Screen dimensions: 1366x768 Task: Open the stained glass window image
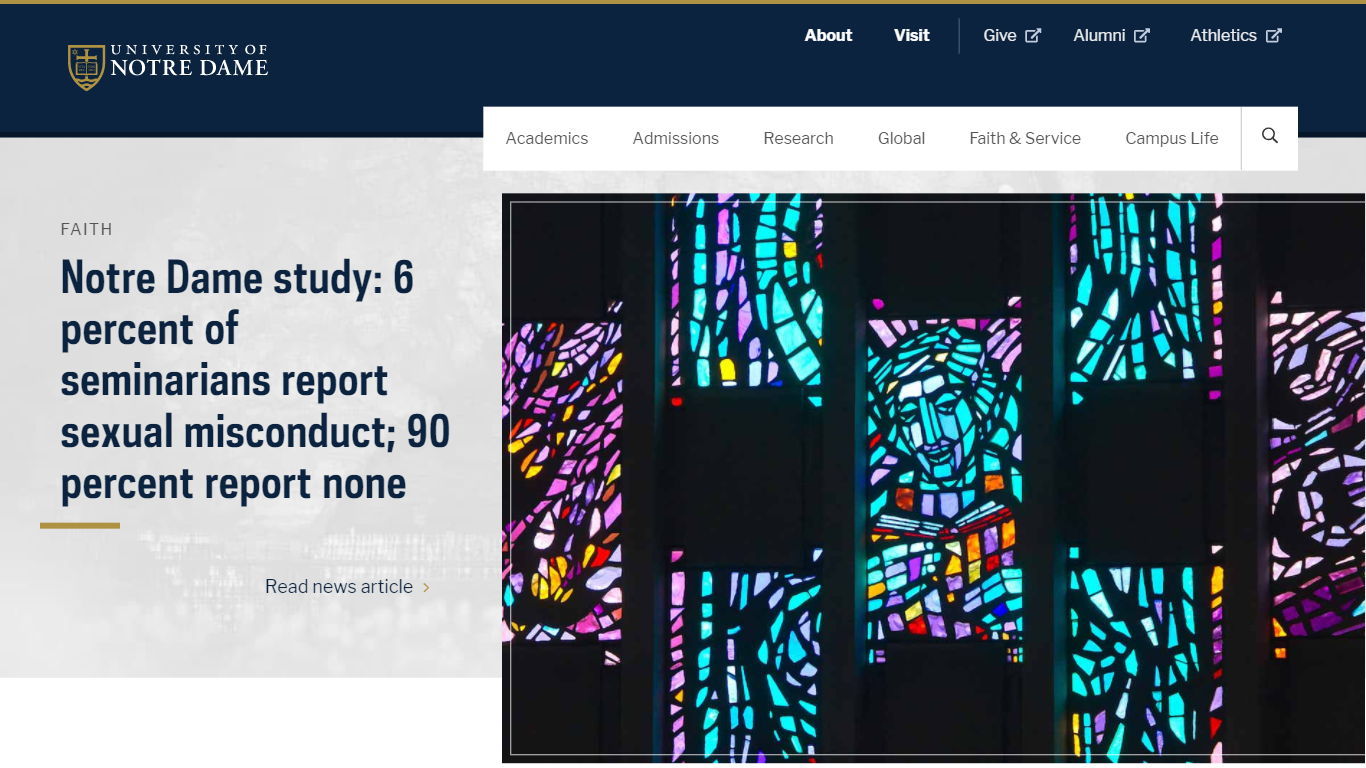(933, 478)
